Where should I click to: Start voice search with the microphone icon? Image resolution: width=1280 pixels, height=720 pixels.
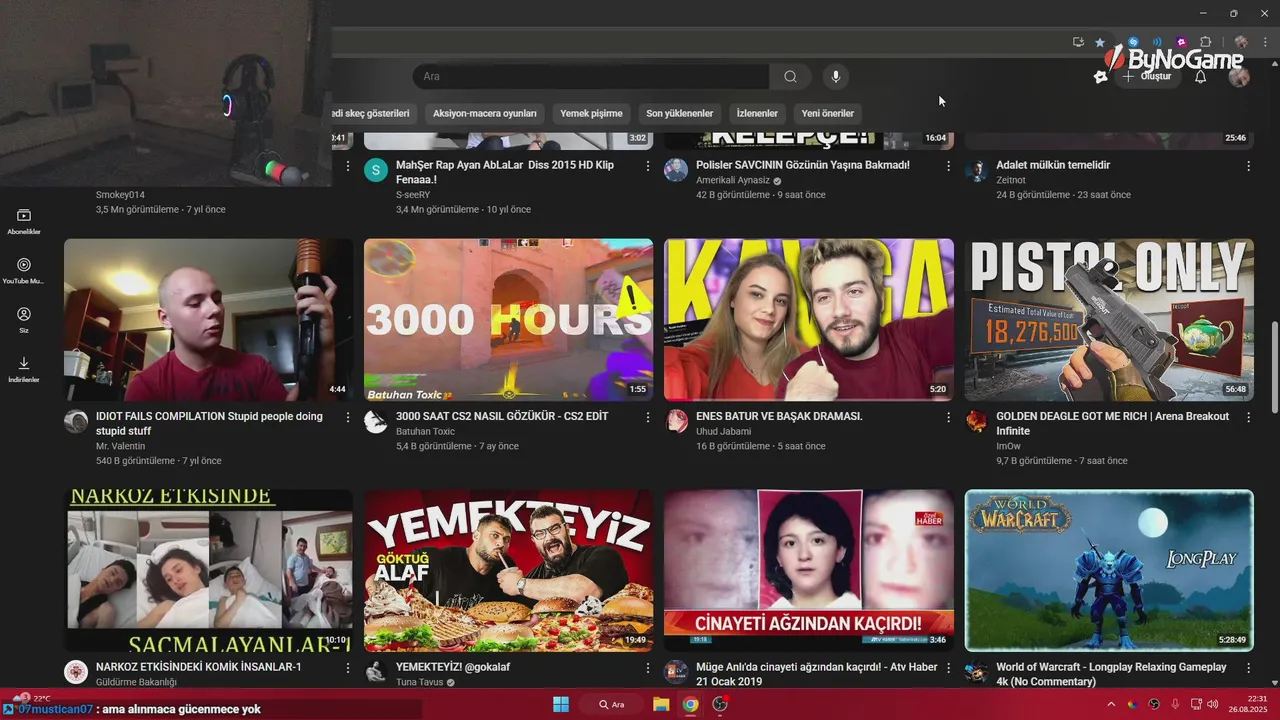point(835,77)
